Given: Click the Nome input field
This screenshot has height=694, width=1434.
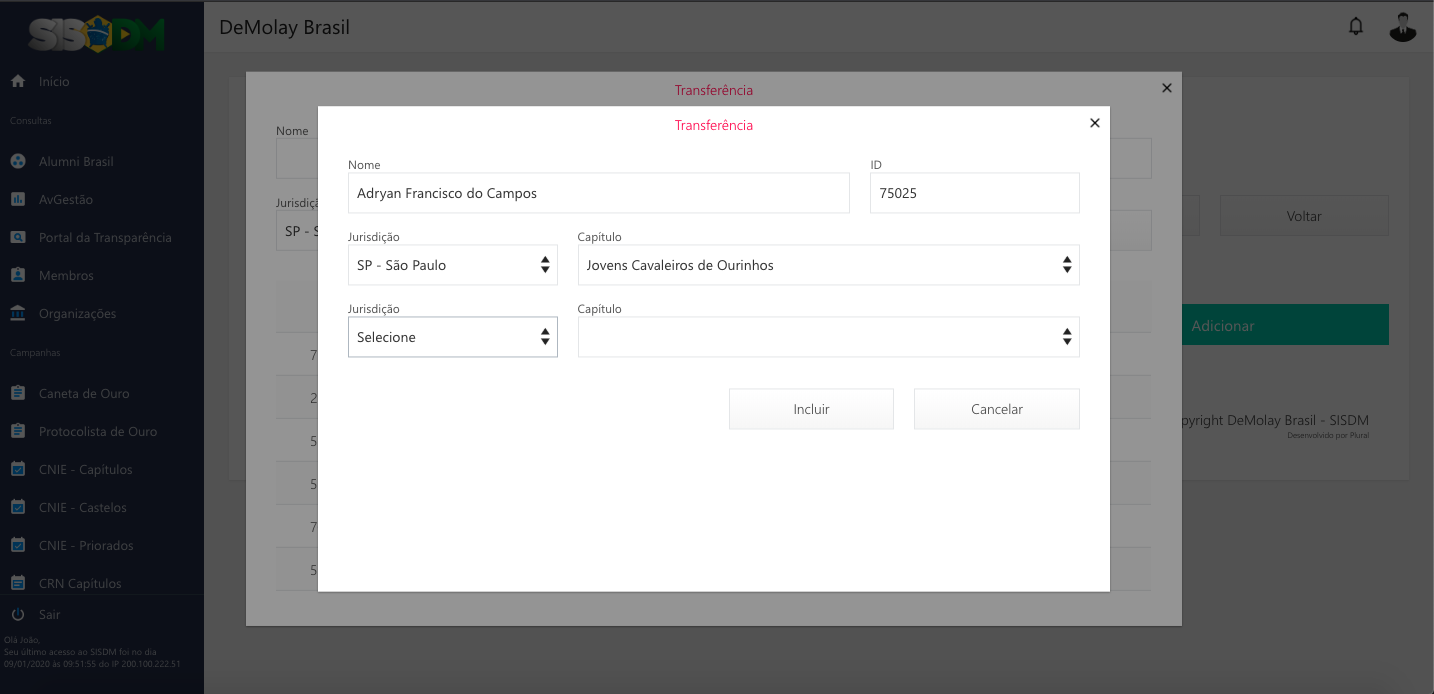Looking at the screenshot, I should tap(598, 193).
